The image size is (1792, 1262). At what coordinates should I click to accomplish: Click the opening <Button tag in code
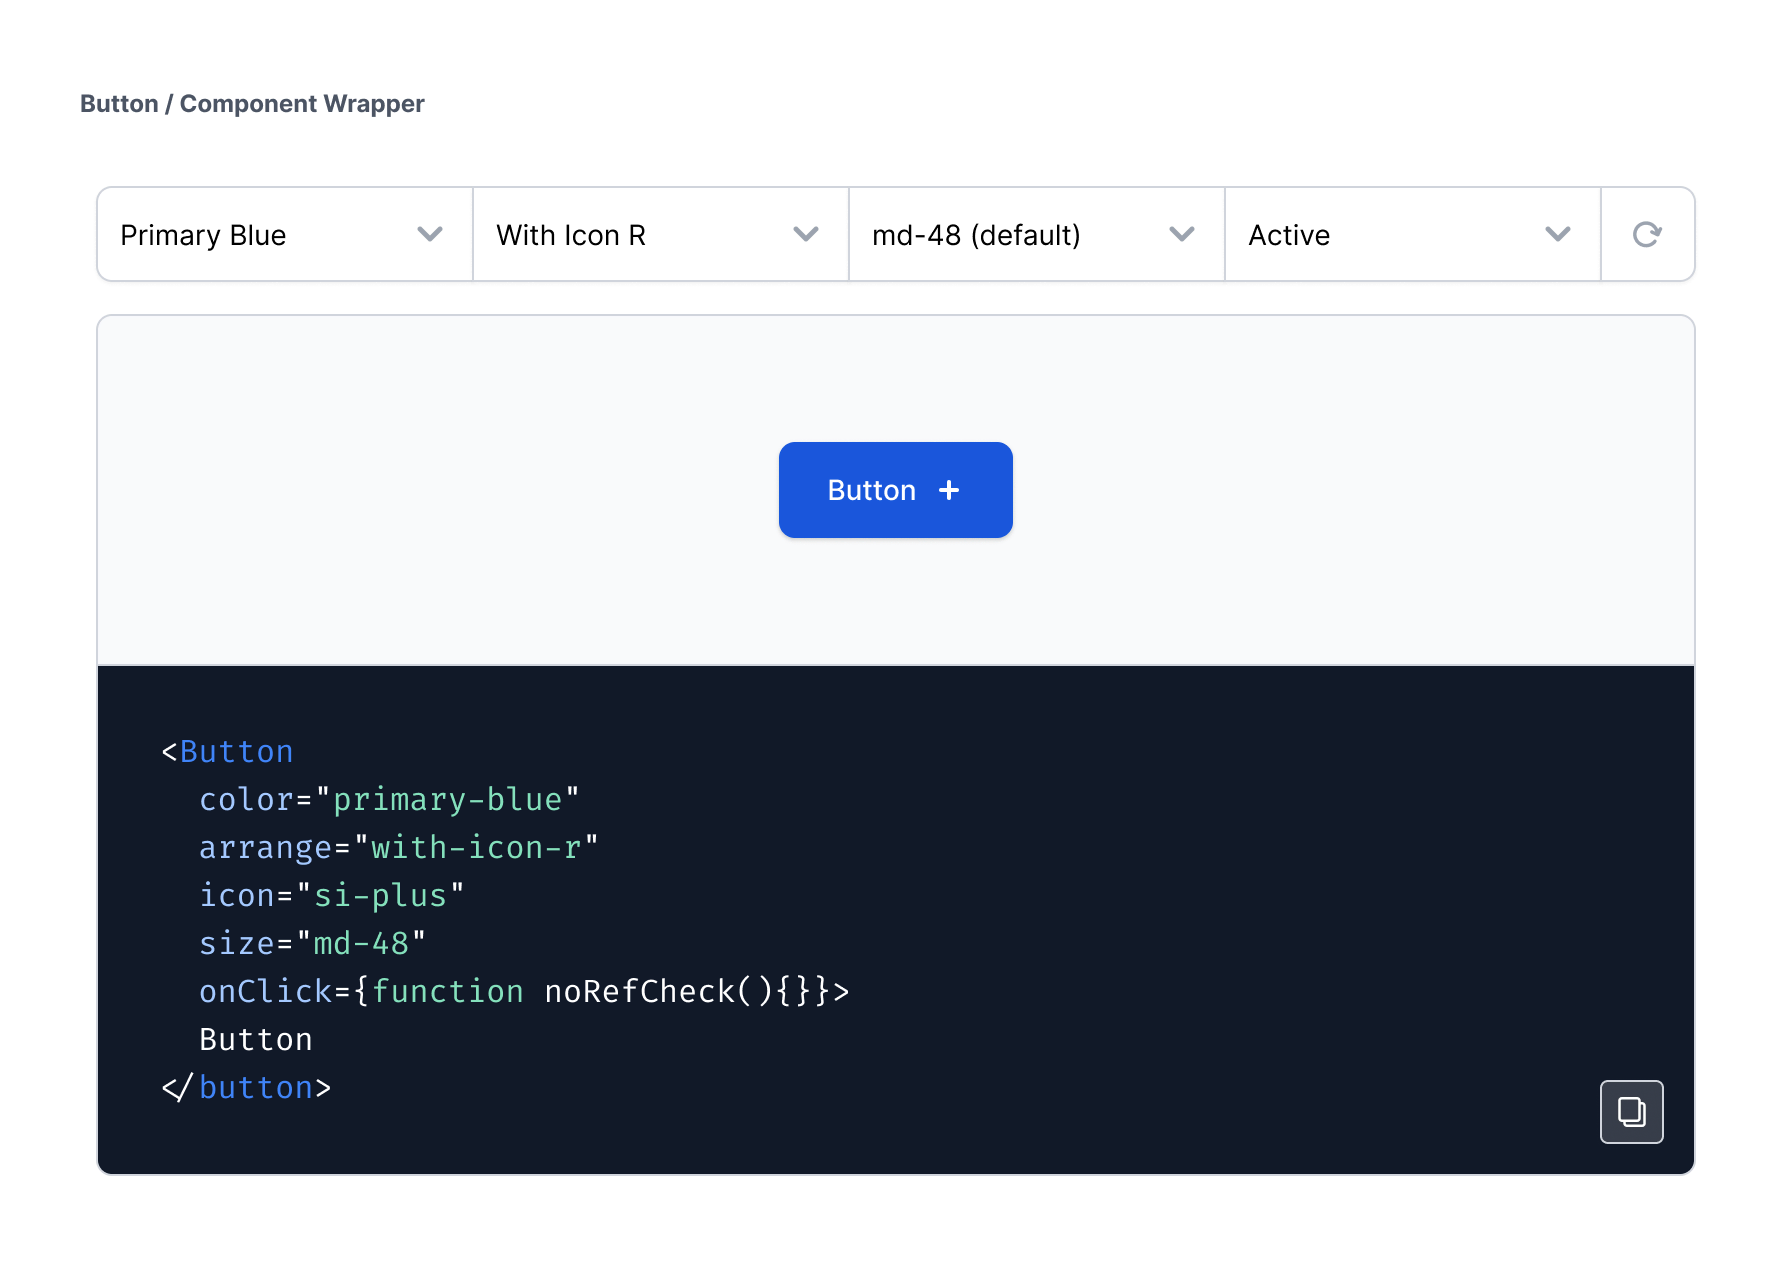click(228, 752)
